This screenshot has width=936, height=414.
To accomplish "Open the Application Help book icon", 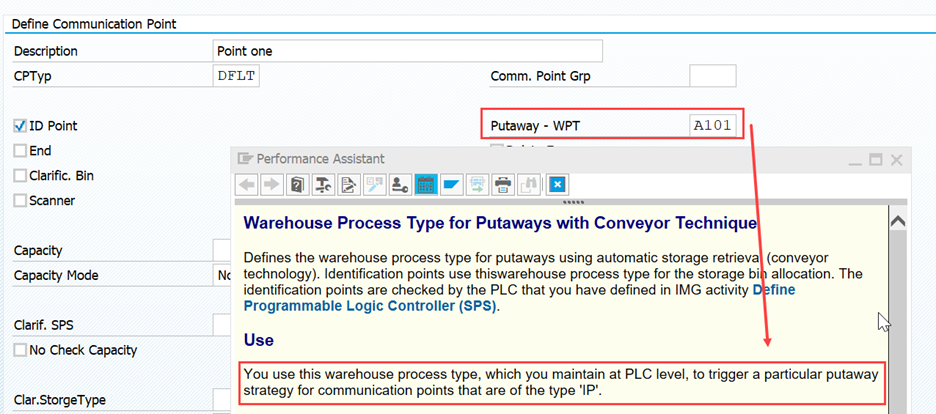I will [x=297, y=185].
